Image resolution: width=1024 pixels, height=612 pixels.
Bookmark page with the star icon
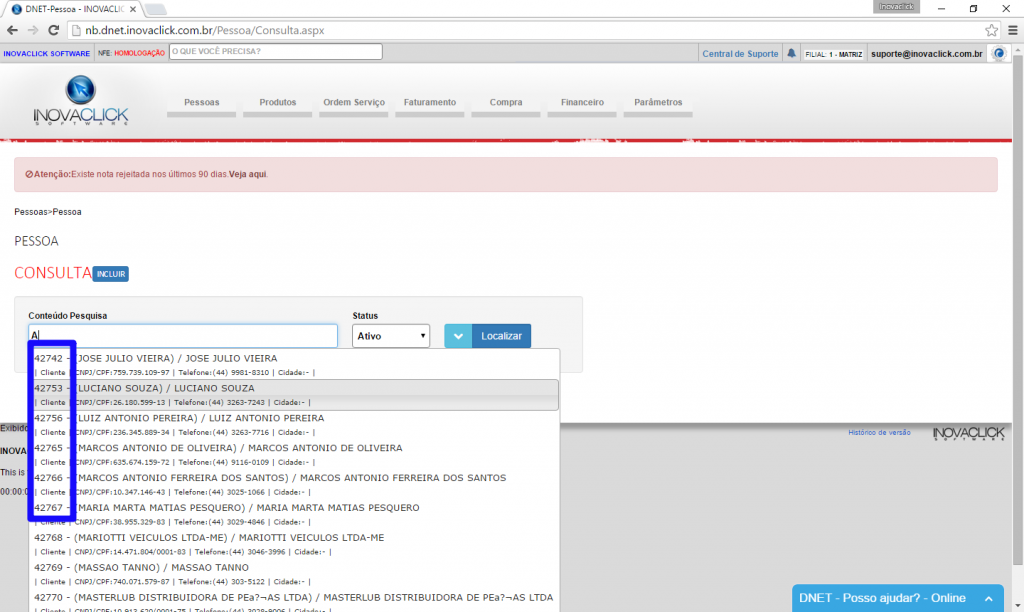coord(991,30)
